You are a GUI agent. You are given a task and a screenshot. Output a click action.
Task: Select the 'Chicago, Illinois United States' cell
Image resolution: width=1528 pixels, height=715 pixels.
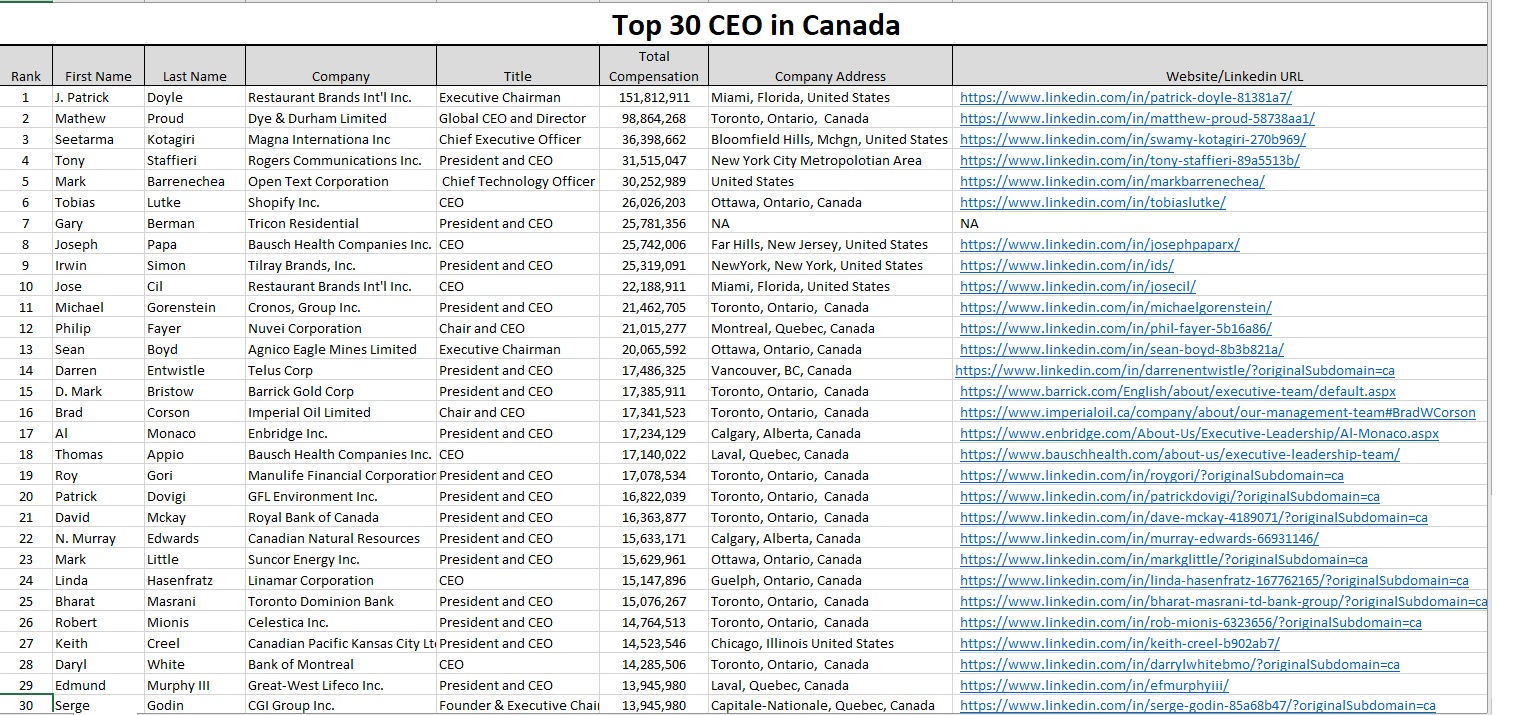pos(830,643)
